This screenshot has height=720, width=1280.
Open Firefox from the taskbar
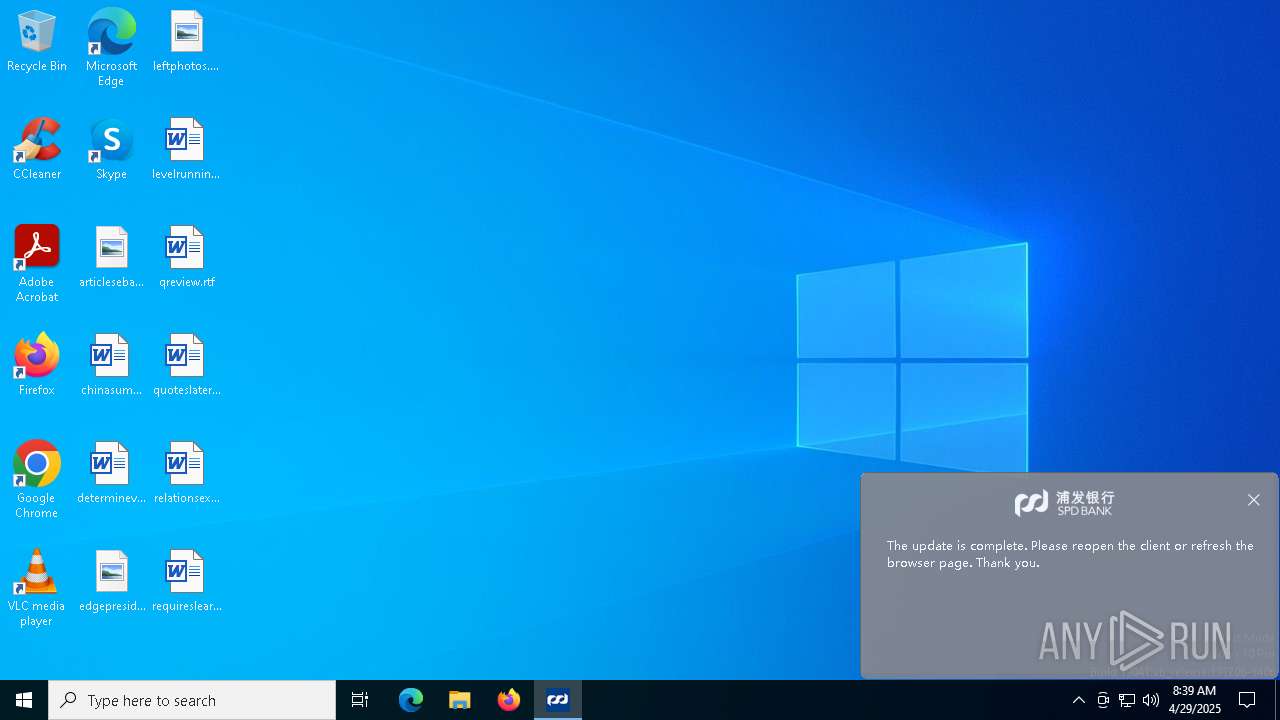509,700
